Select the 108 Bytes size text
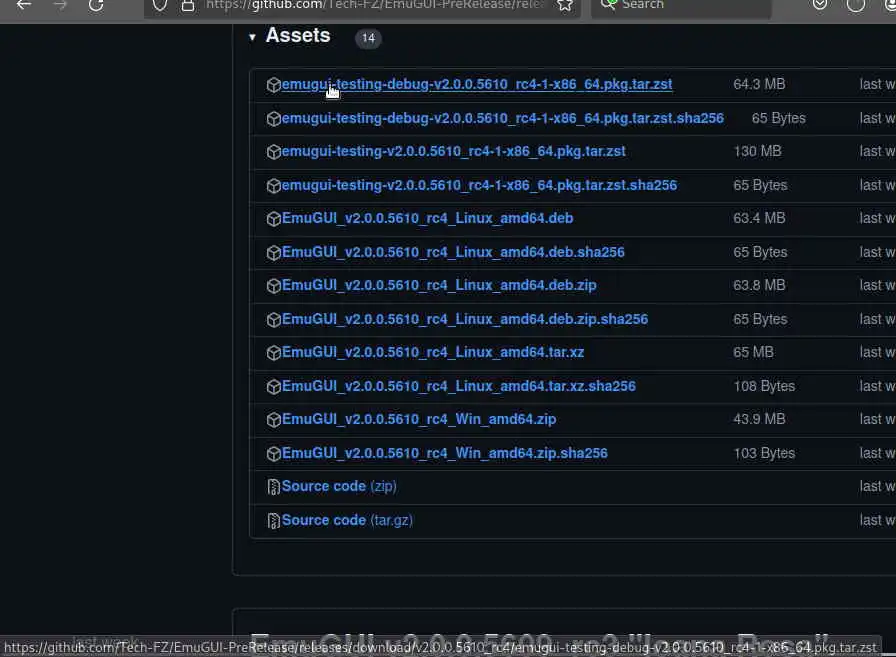 764,386
